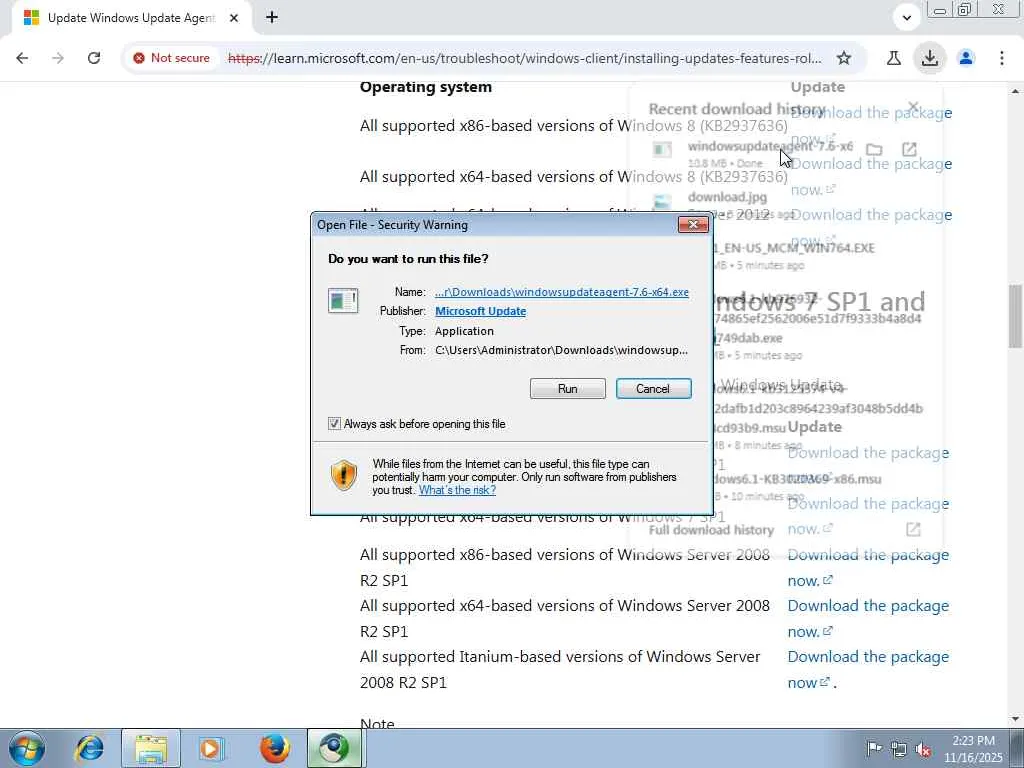Open windowsupdateagent download with external-link icon
The width and height of the screenshot is (1024, 768).
pyautogui.click(x=909, y=150)
